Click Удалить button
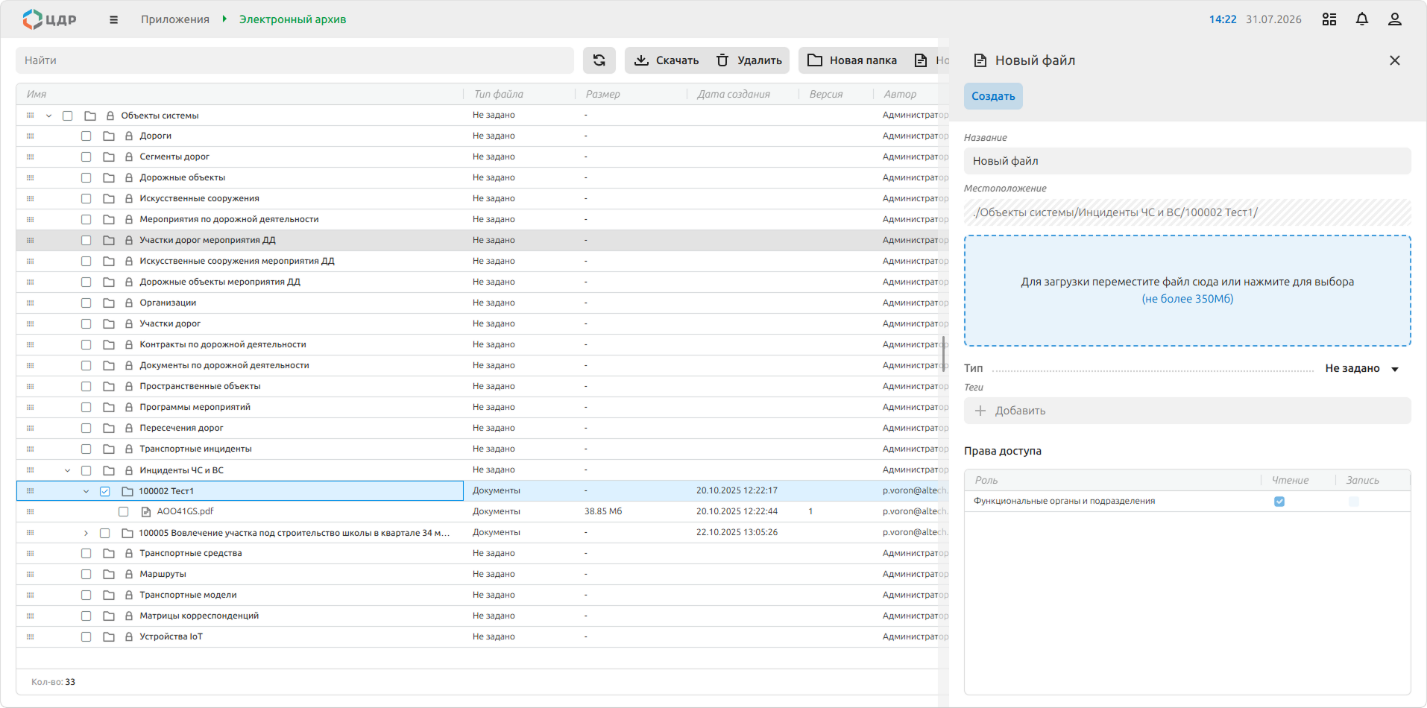The image size is (1427, 708). pyautogui.click(x=749, y=60)
